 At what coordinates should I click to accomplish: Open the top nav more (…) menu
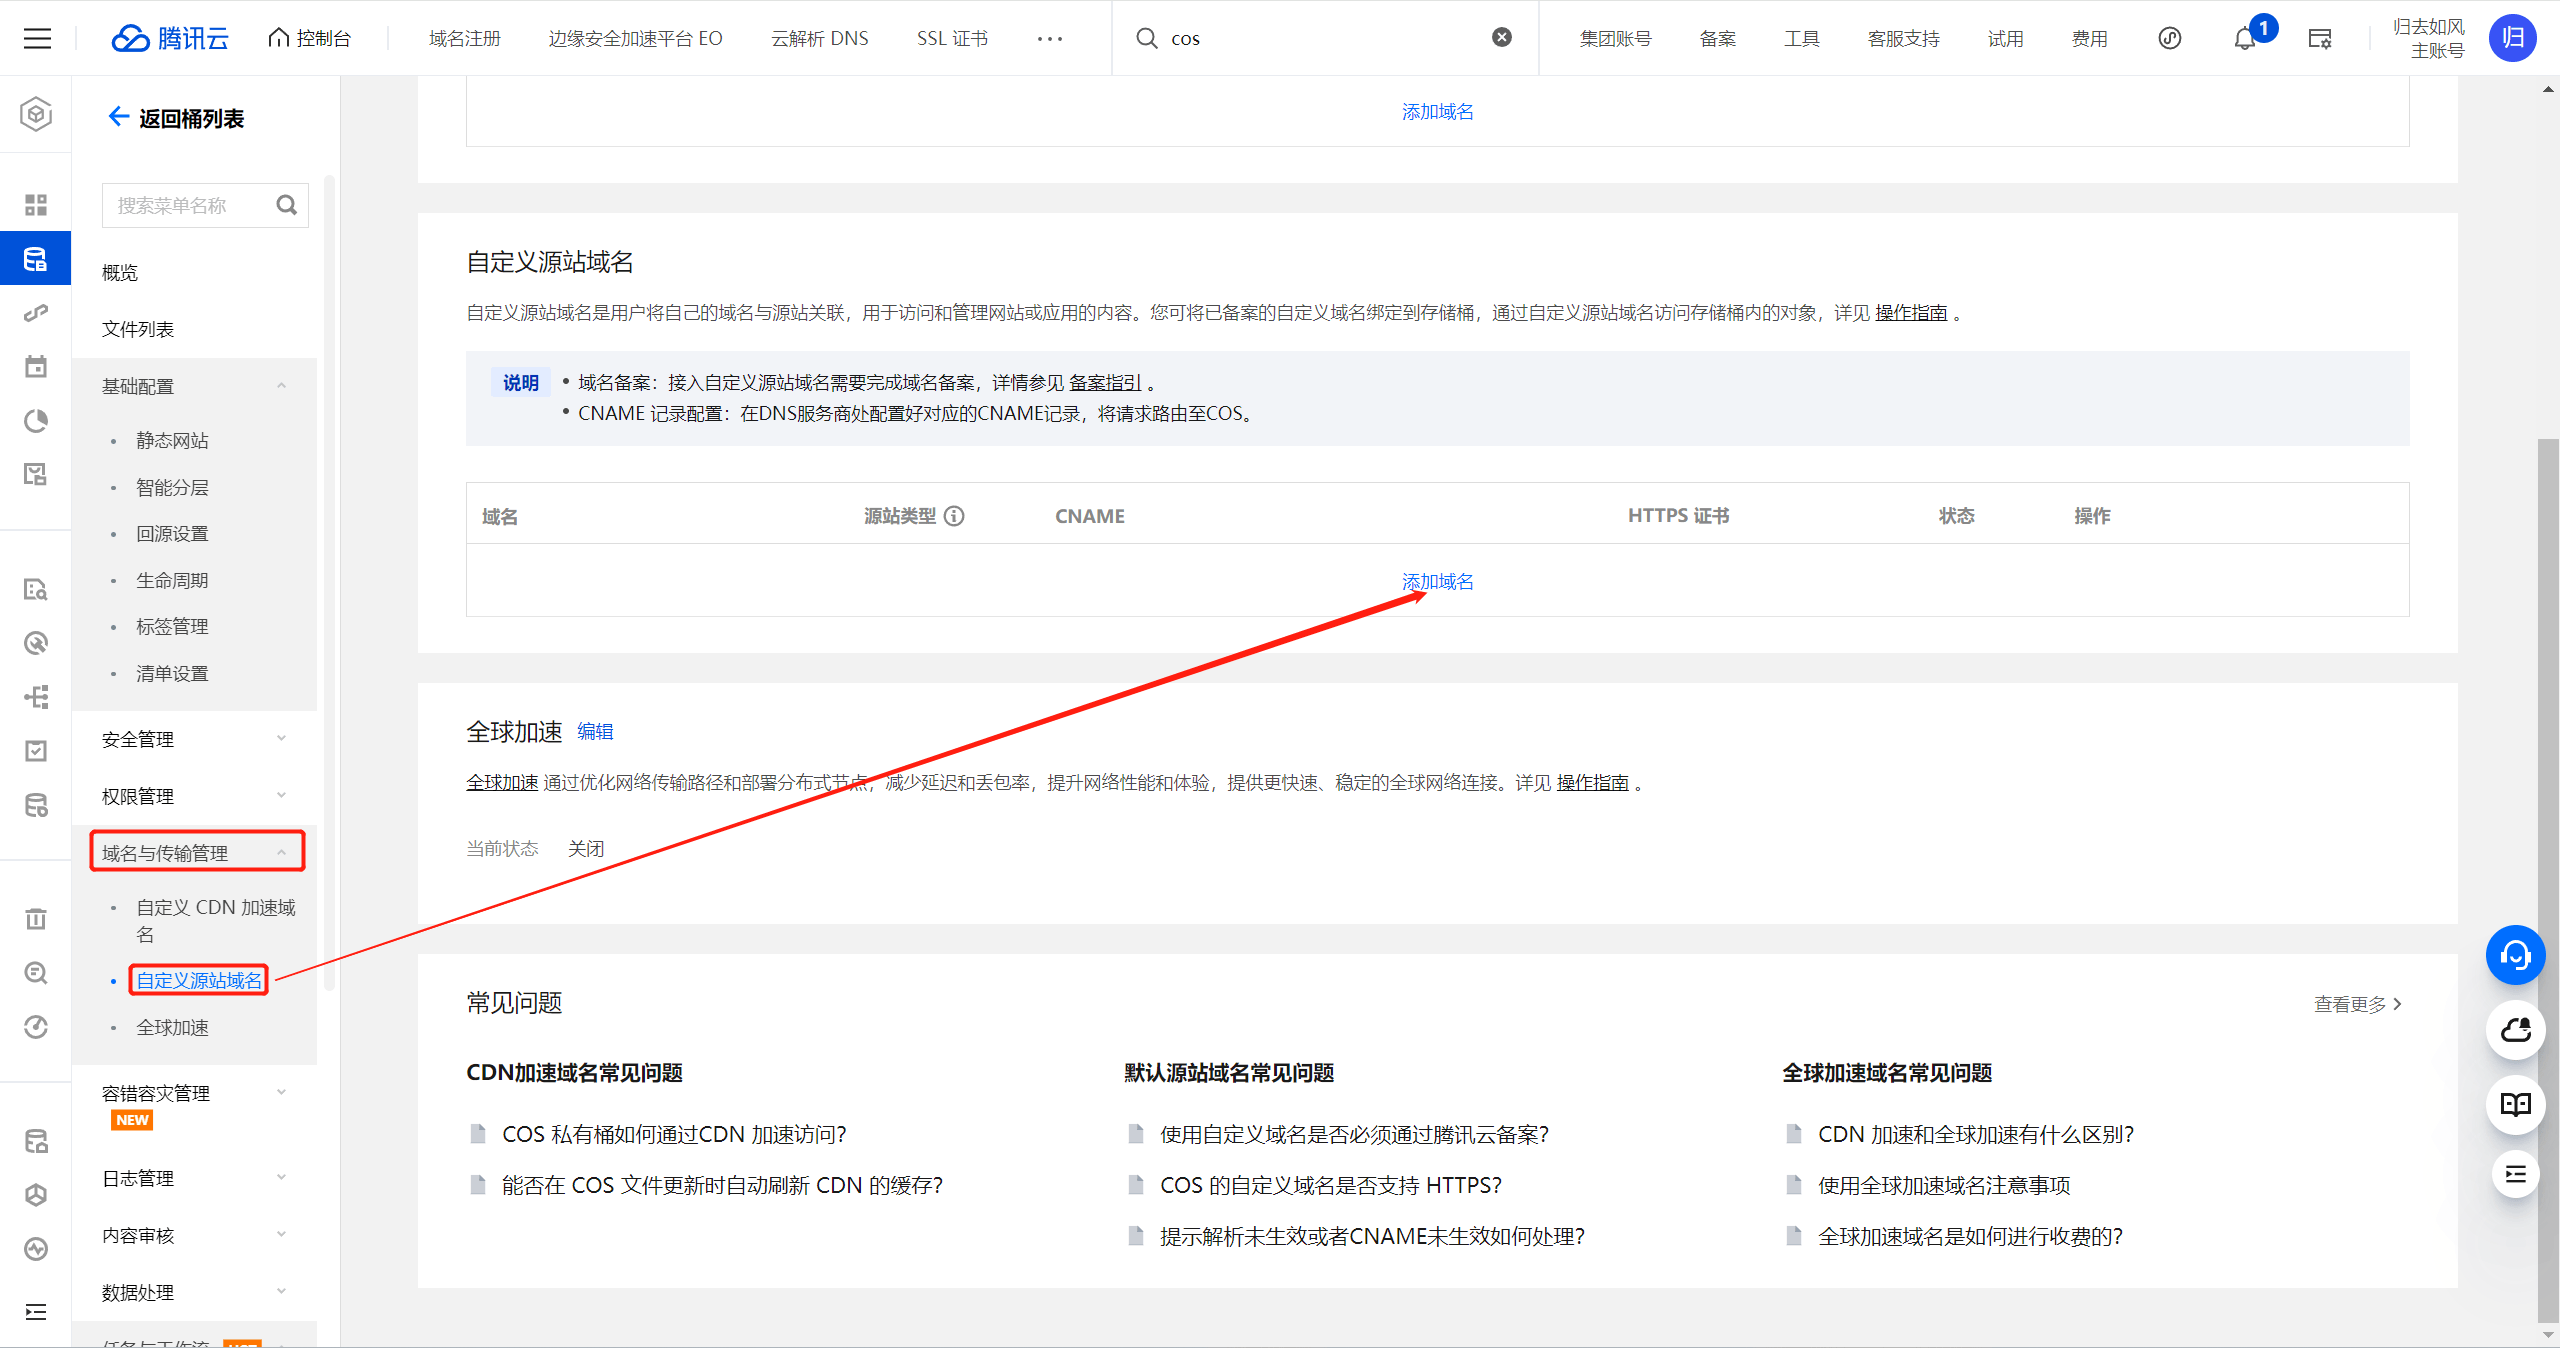point(1050,39)
